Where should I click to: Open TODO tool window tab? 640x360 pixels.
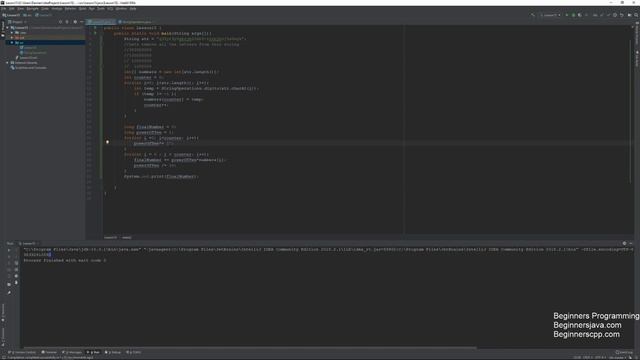133,352
